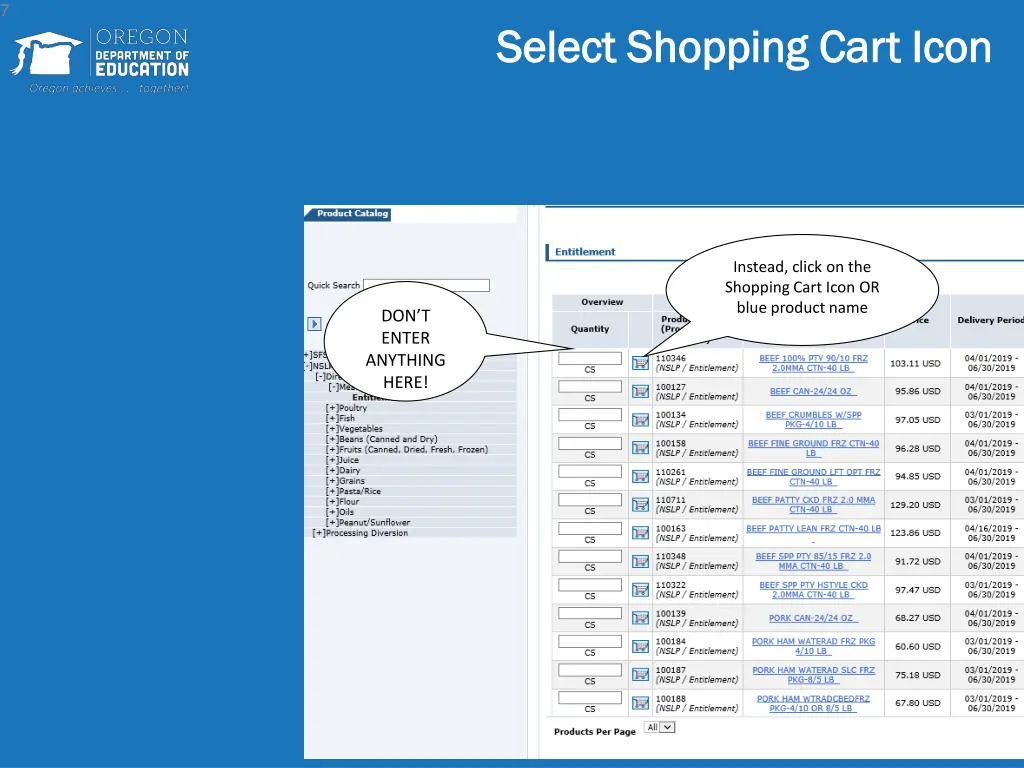This screenshot has width=1024, height=768.
Task: Click quantity field for product 110711
Action: point(590,500)
